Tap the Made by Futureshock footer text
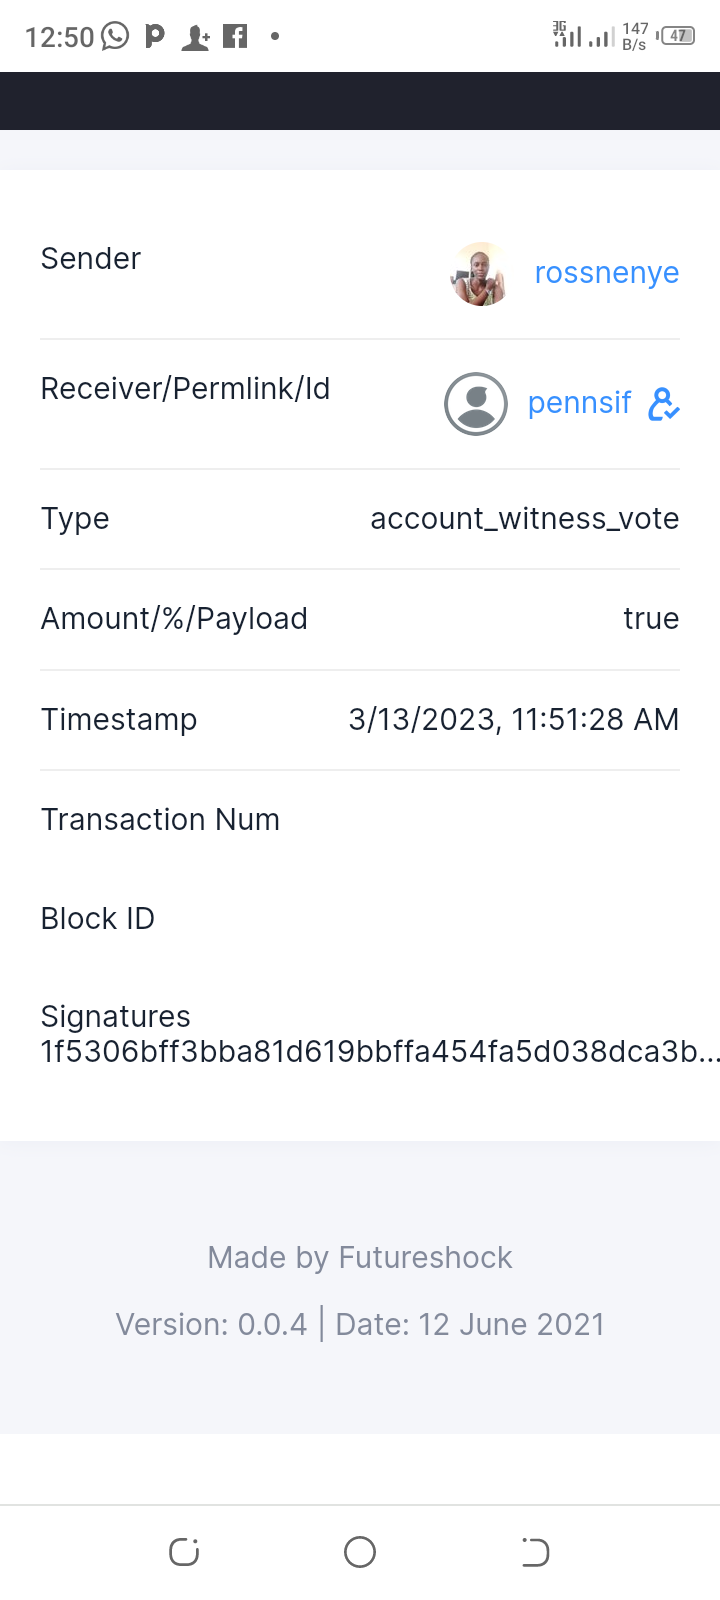Screen dimensions: 720x1600 click(x=360, y=1257)
